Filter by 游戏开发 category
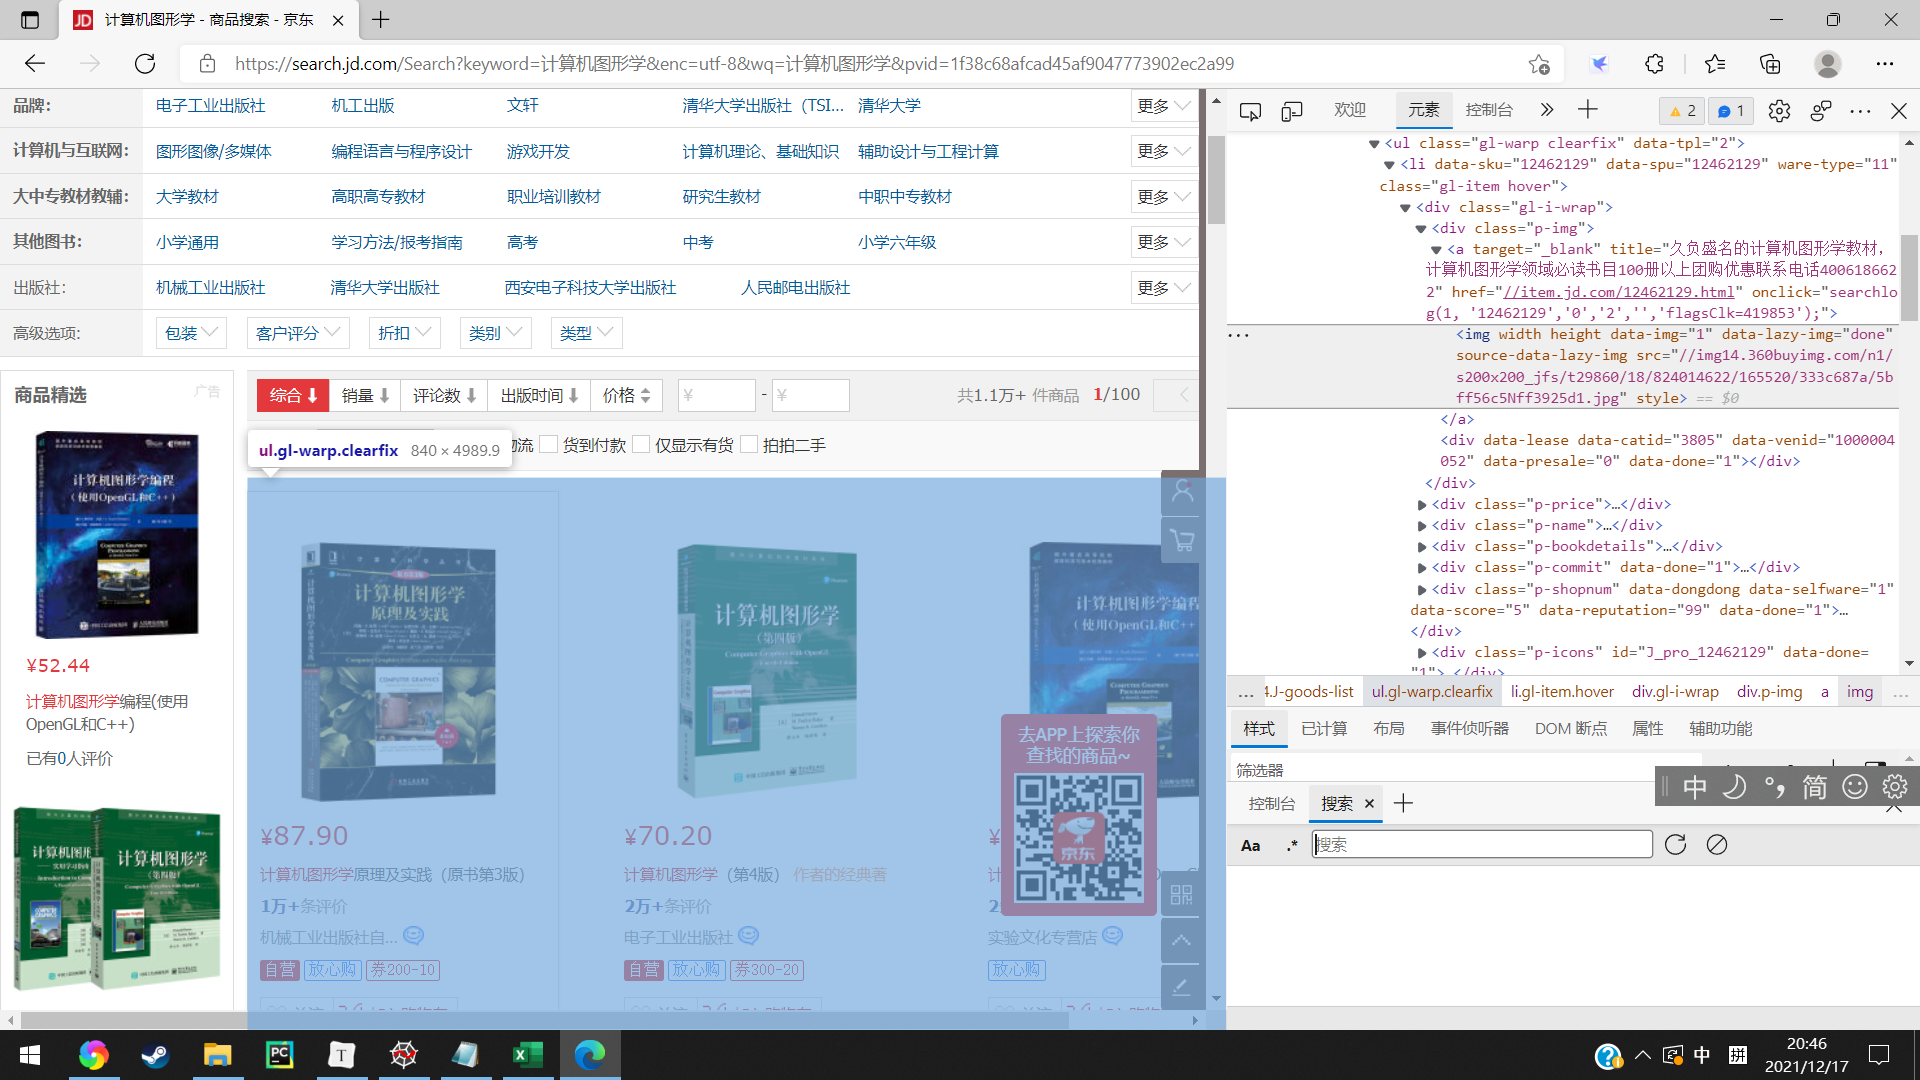The width and height of the screenshot is (1920, 1080). pyautogui.click(x=538, y=152)
